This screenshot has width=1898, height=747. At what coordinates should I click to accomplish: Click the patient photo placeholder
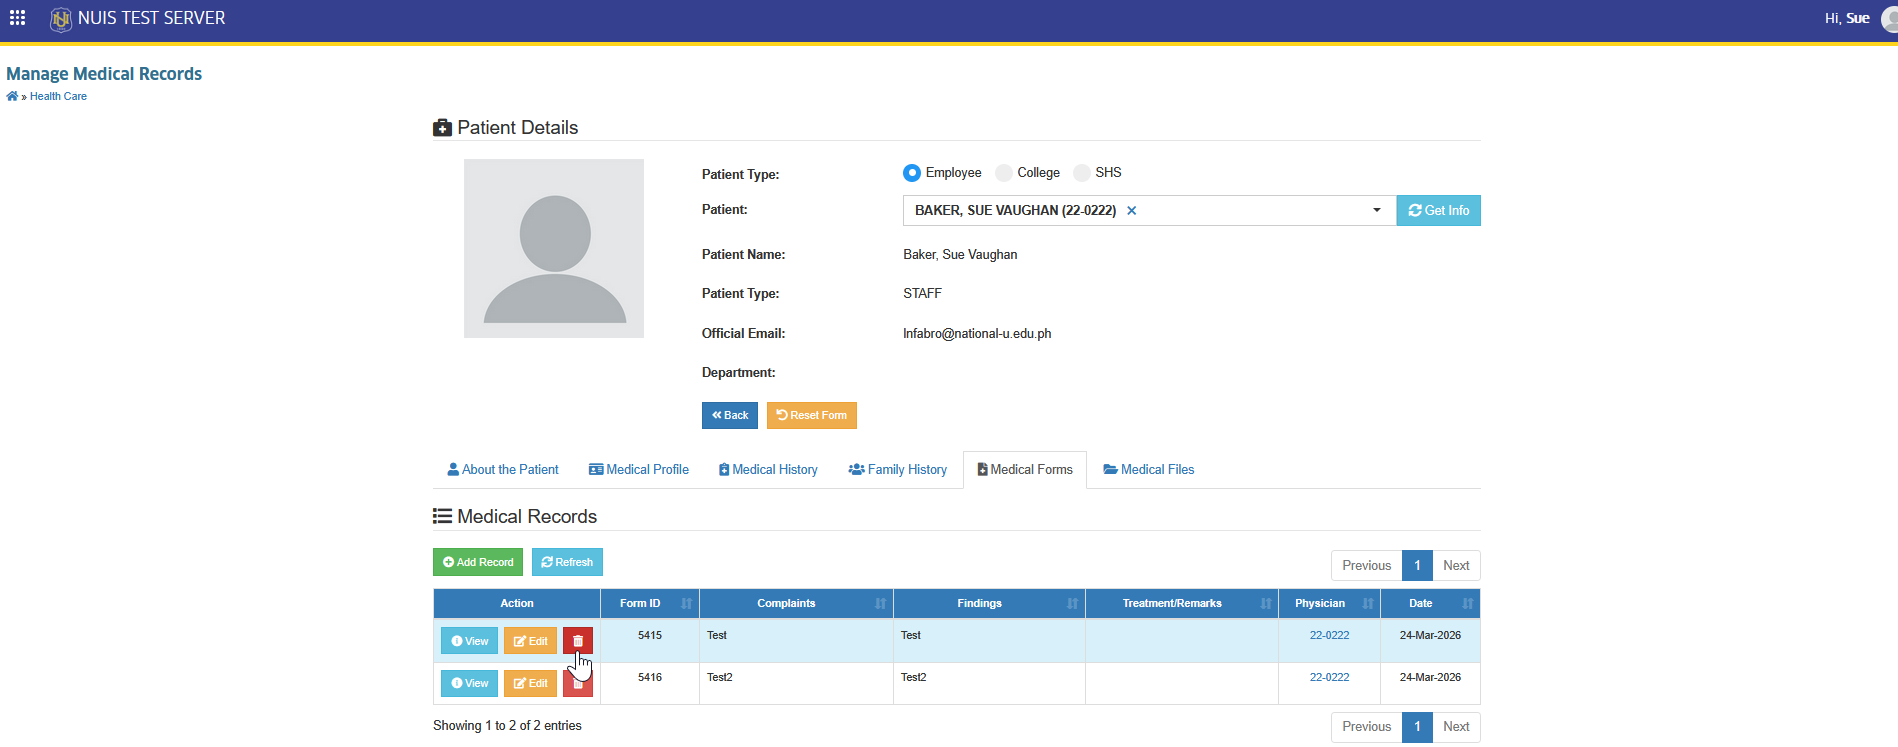[554, 248]
